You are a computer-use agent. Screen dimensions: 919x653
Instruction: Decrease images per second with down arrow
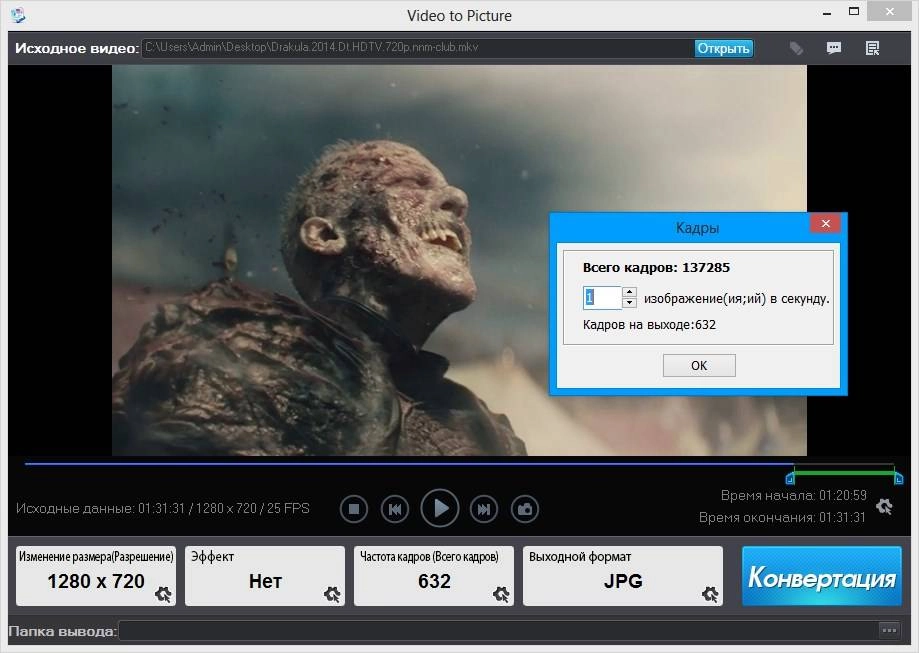point(629,303)
